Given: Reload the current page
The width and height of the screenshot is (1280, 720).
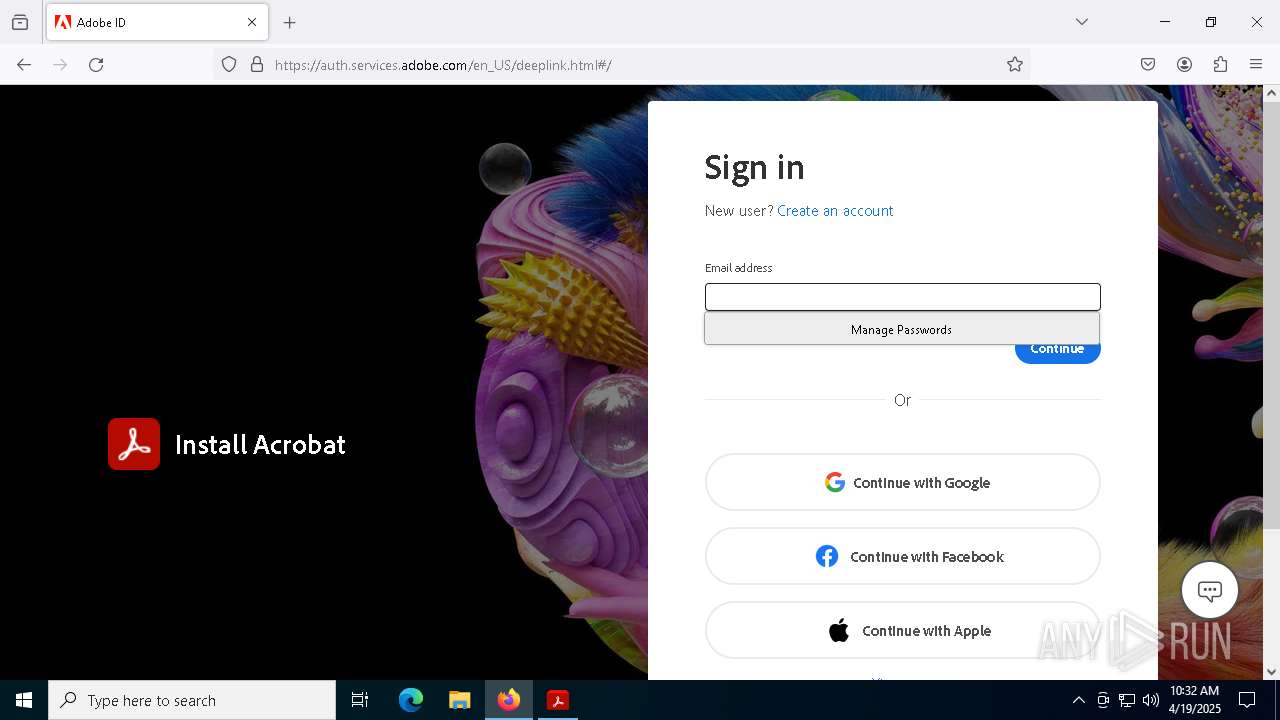Looking at the screenshot, I should pos(96,65).
